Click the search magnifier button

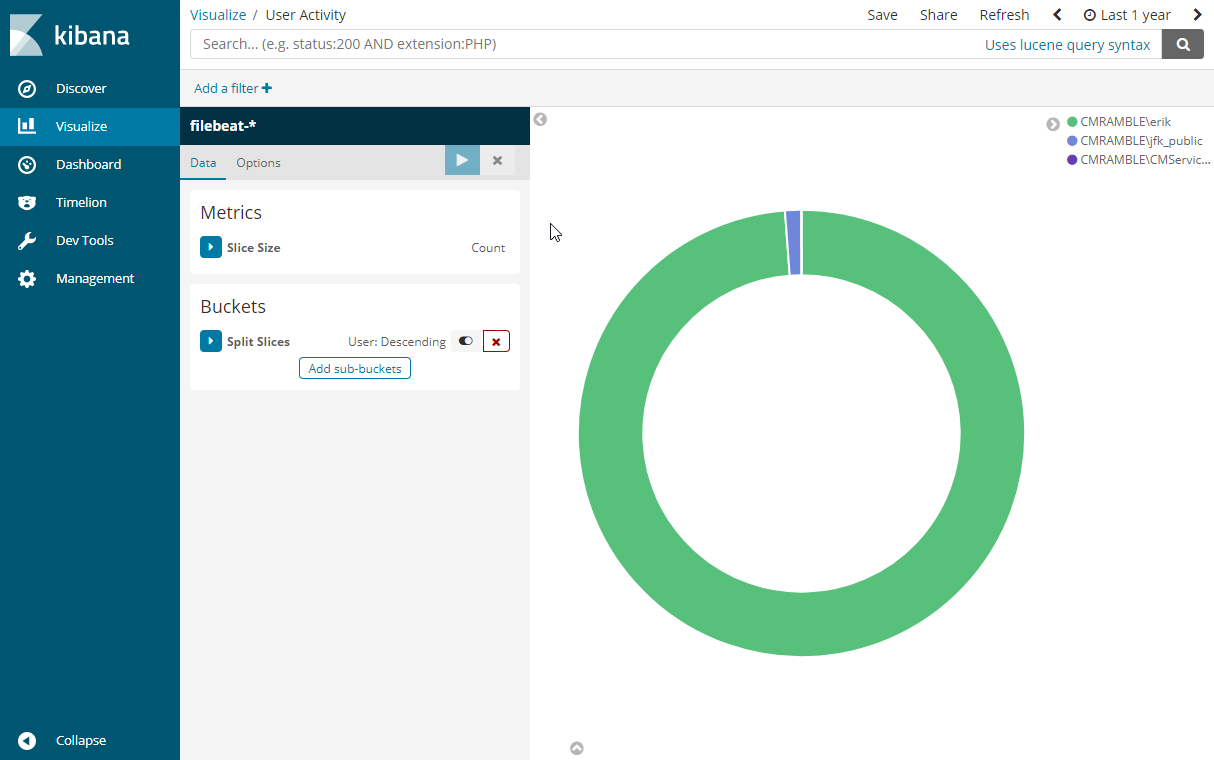[1183, 44]
